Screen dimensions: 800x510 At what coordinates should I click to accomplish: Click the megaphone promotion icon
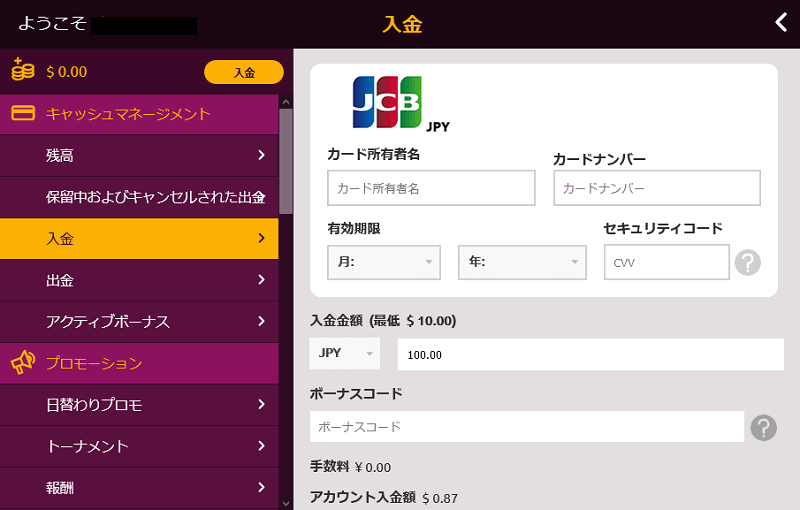pos(23,363)
